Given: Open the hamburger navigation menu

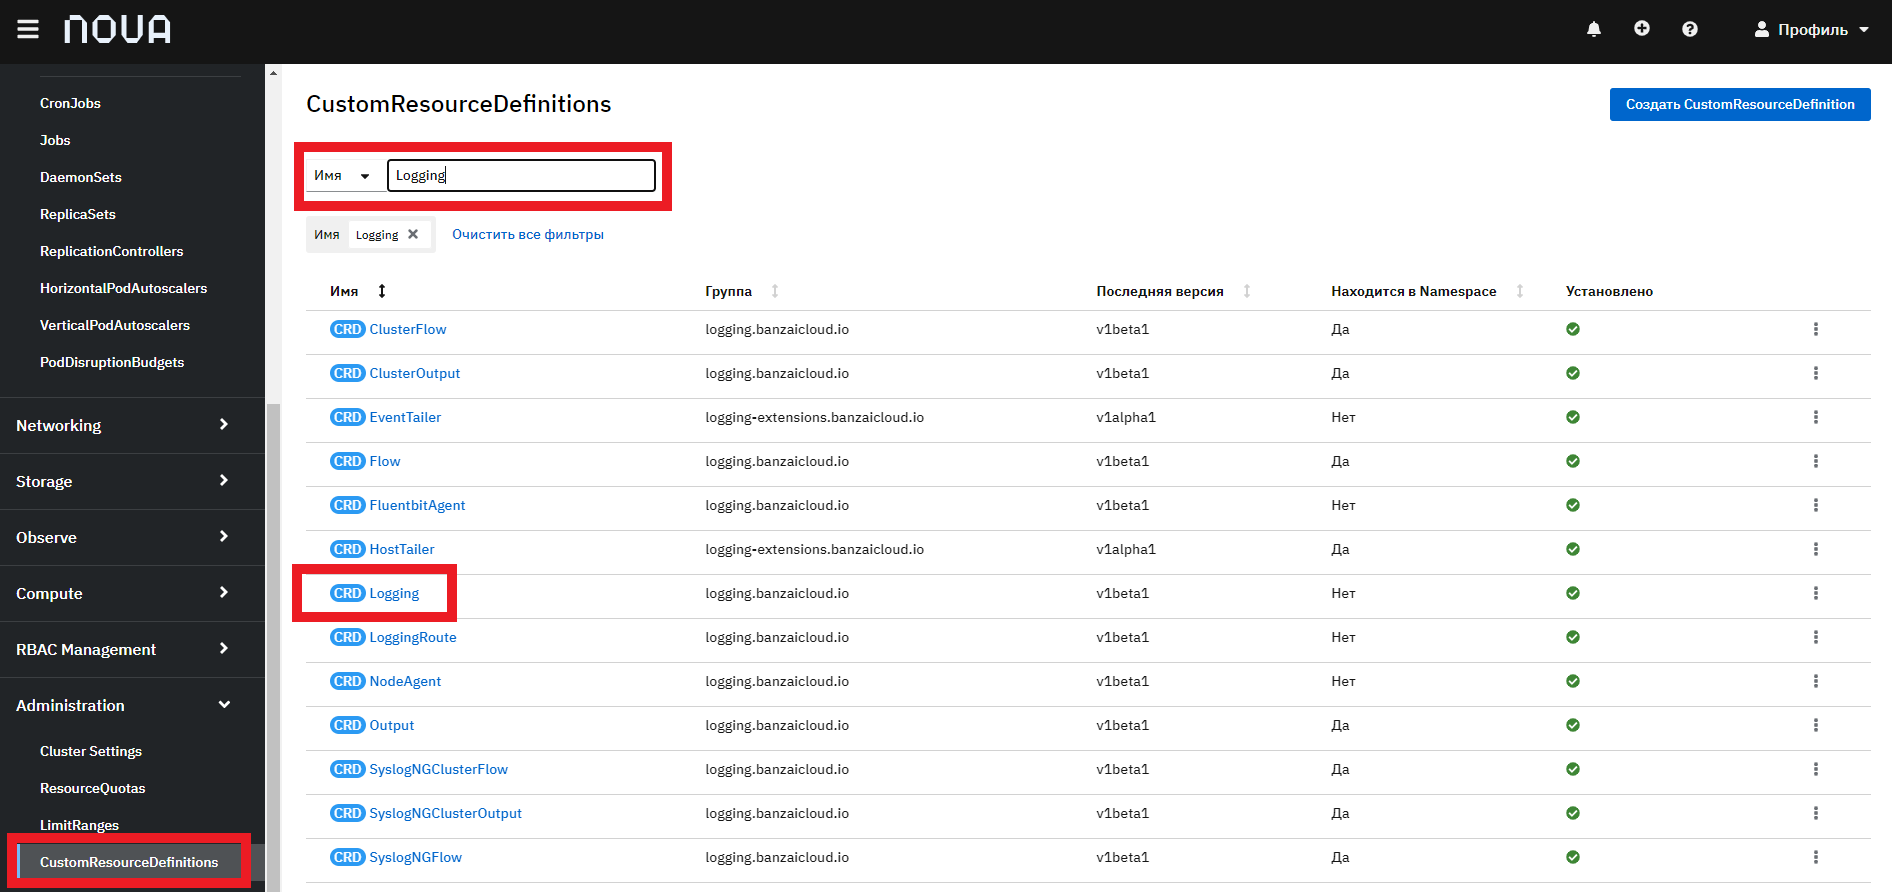Looking at the screenshot, I should tap(28, 29).
